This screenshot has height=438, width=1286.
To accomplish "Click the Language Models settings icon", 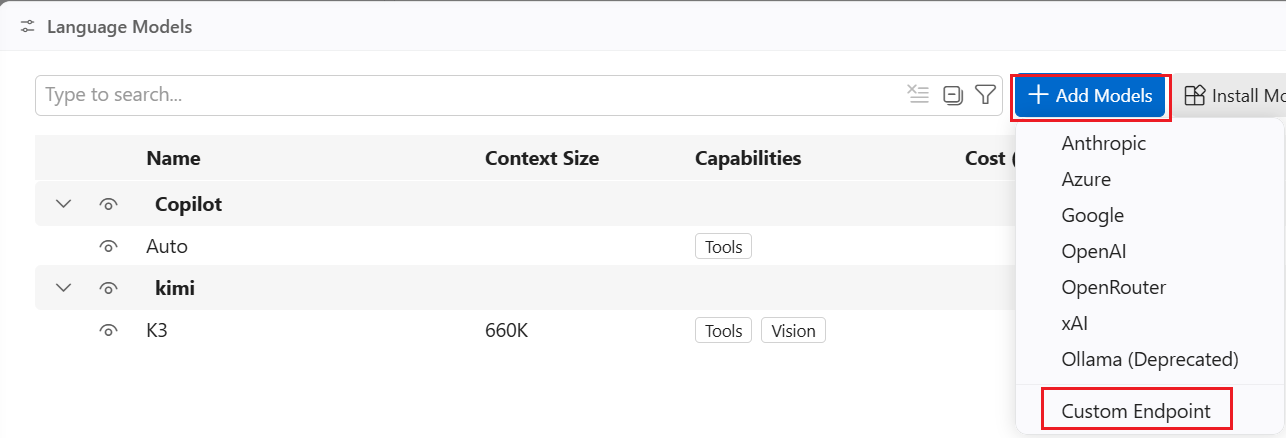I will [x=28, y=27].
